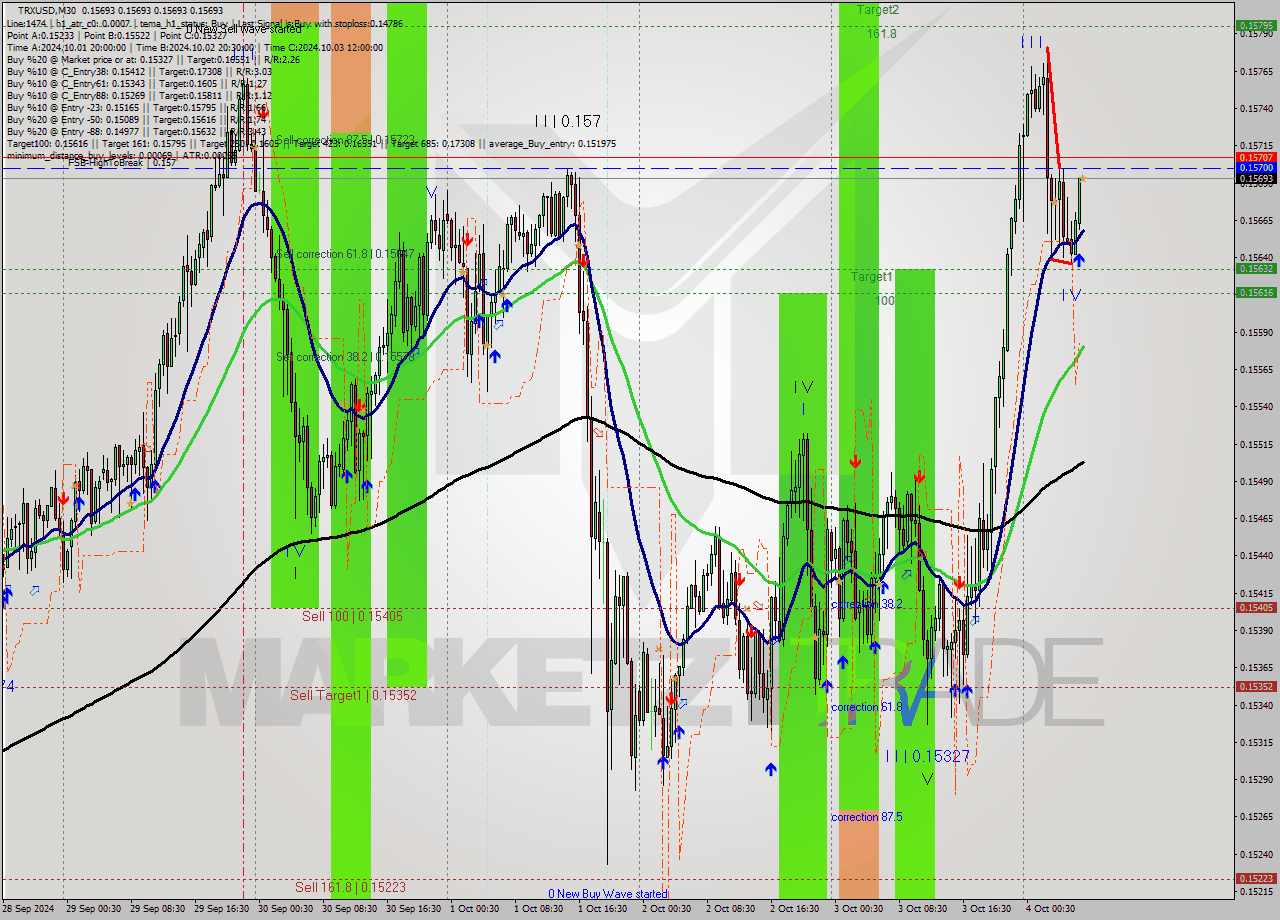This screenshot has width=1280, height=920.
Task: Click the 28 Sep 2024 date label
Action: tap(28, 909)
